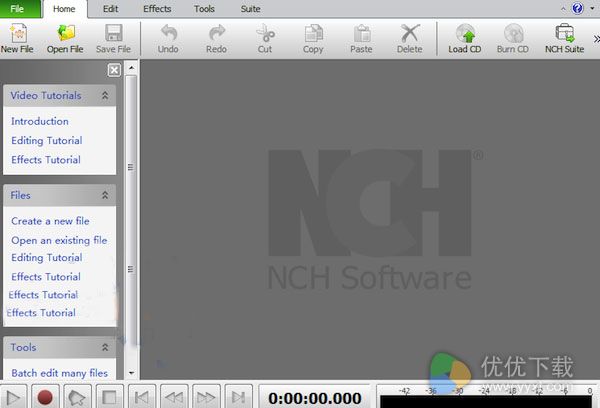Screen dimensions: 600x408
Task: Click the Delete X icon
Action: click(x=410, y=33)
